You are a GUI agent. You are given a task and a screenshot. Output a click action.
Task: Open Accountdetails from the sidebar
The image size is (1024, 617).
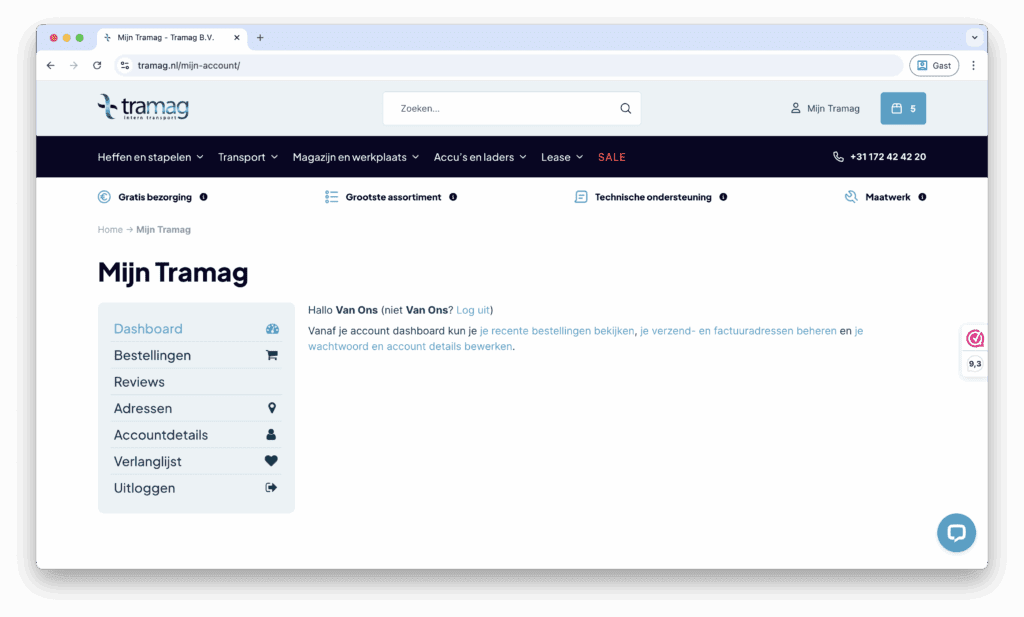[x=161, y=435]
